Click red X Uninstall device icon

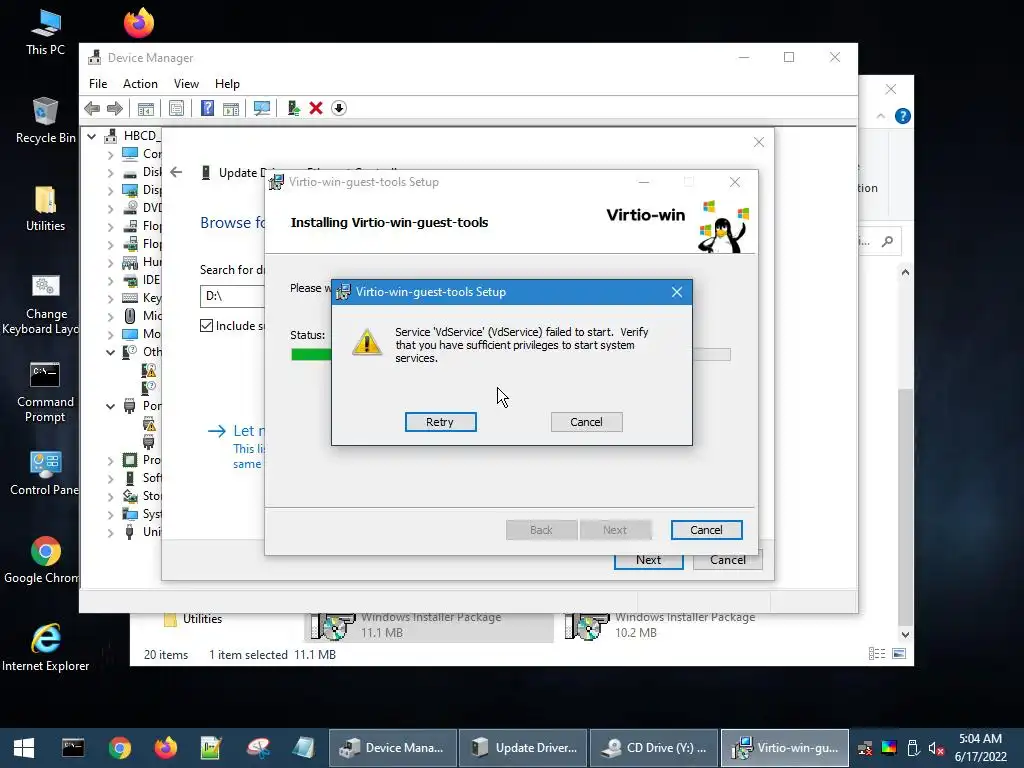tap(316, 108)
